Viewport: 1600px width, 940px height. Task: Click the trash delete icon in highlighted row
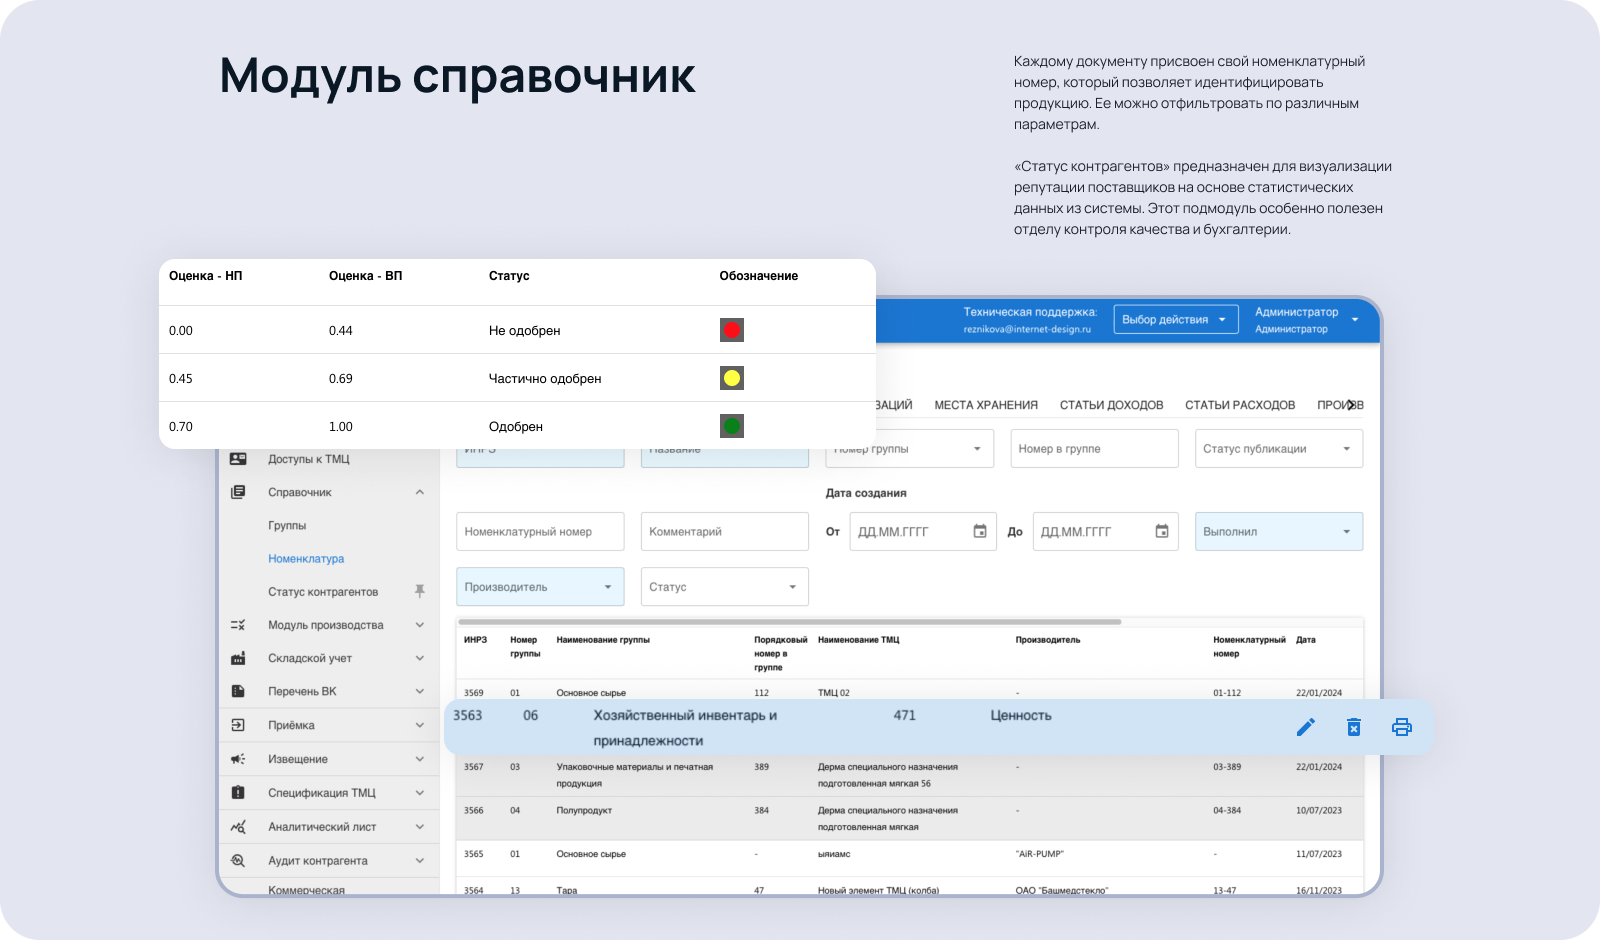tap(1353, 727)
